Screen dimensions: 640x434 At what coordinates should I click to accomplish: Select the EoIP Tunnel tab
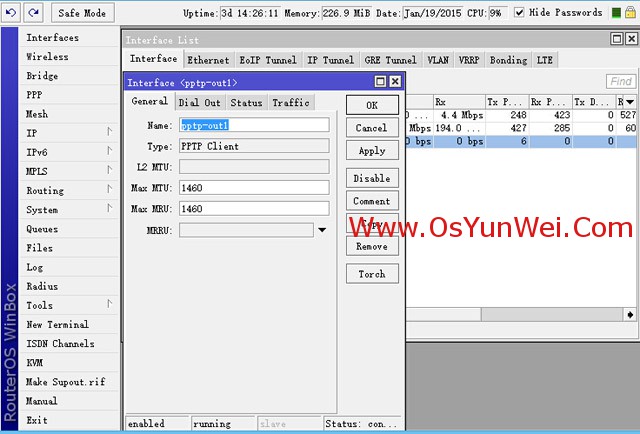pyautogui.click(x=268, y=60)
